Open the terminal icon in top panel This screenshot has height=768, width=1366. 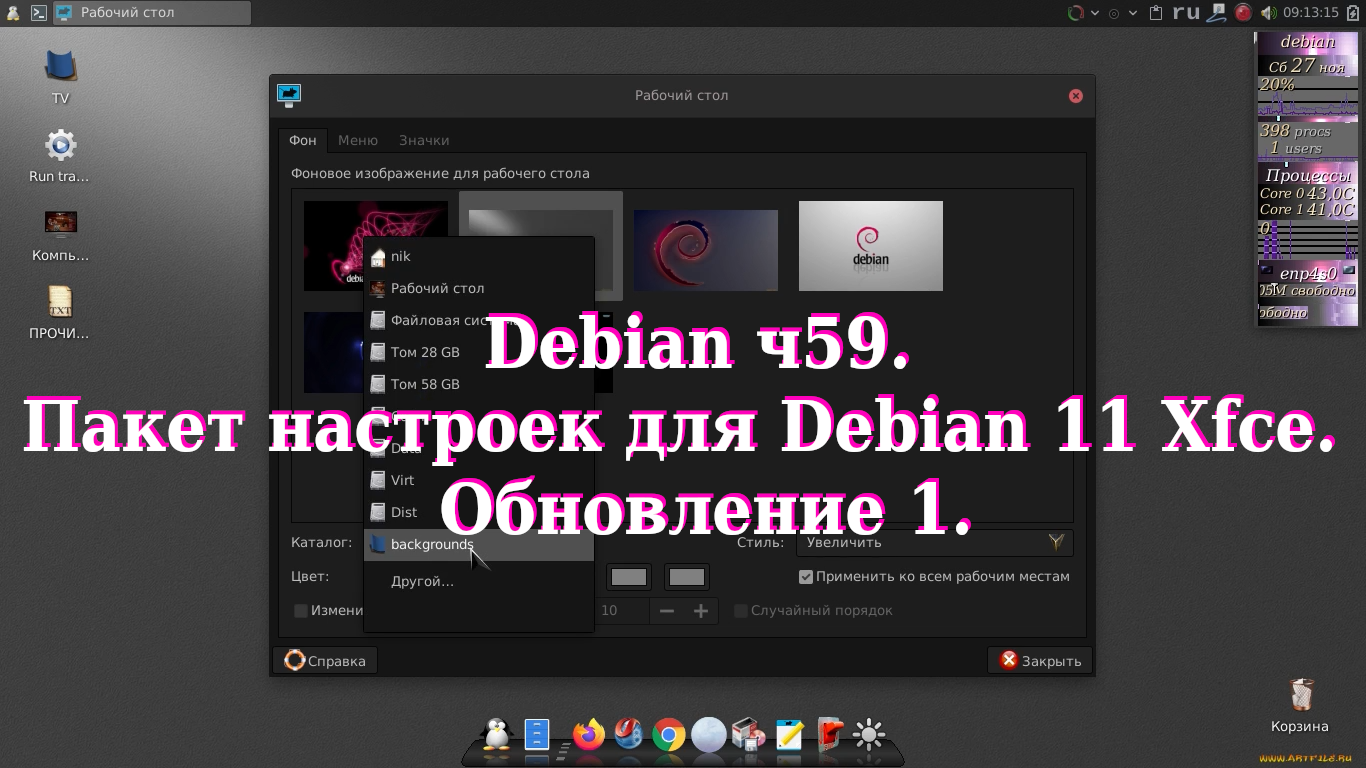click(39, 13)
